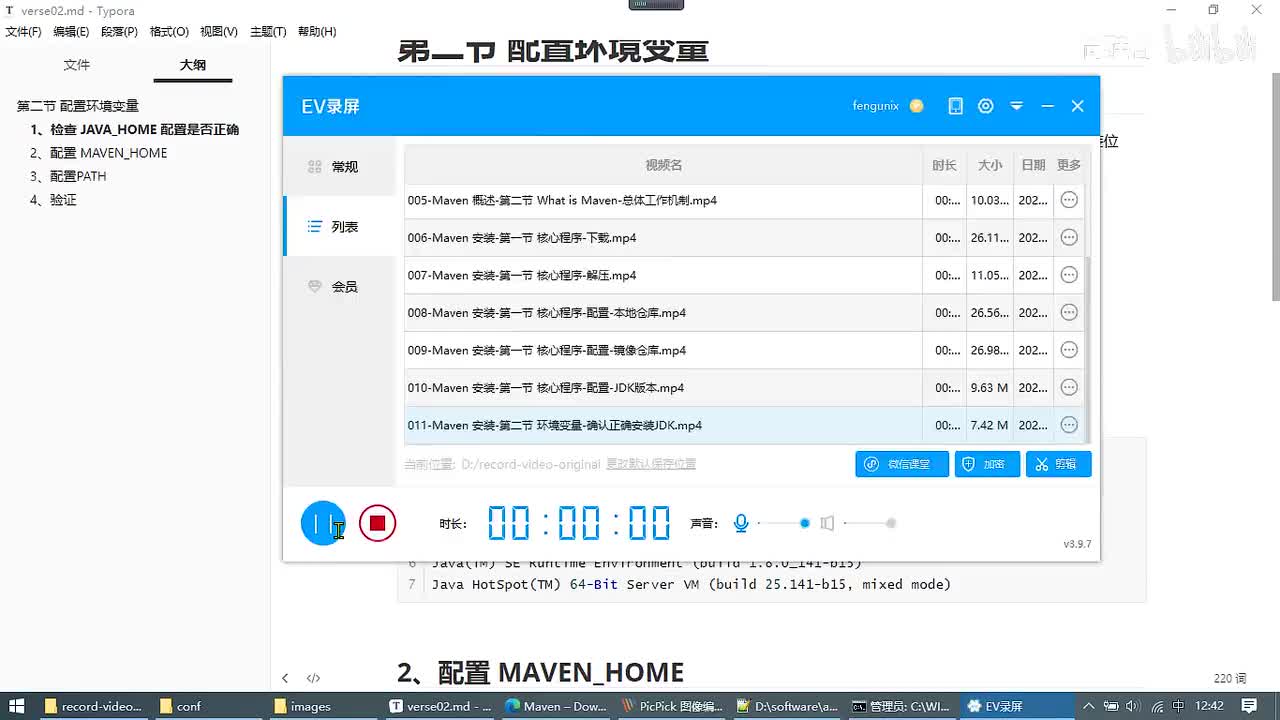Open more options for video 007-Maven 解压
The width and height of the screenshot is (1280, 720).
click(x=1069, y=275)
